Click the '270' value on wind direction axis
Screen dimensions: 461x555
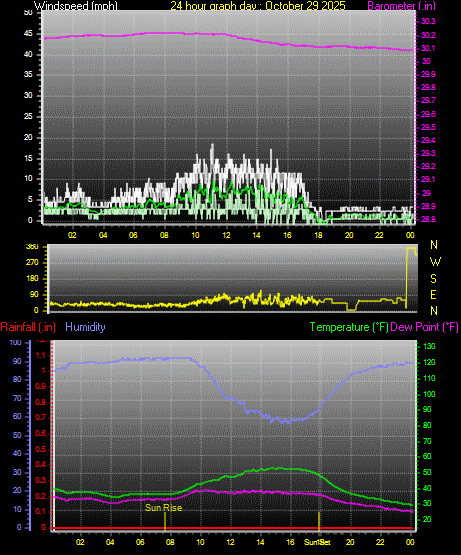(x=32, y=263)
